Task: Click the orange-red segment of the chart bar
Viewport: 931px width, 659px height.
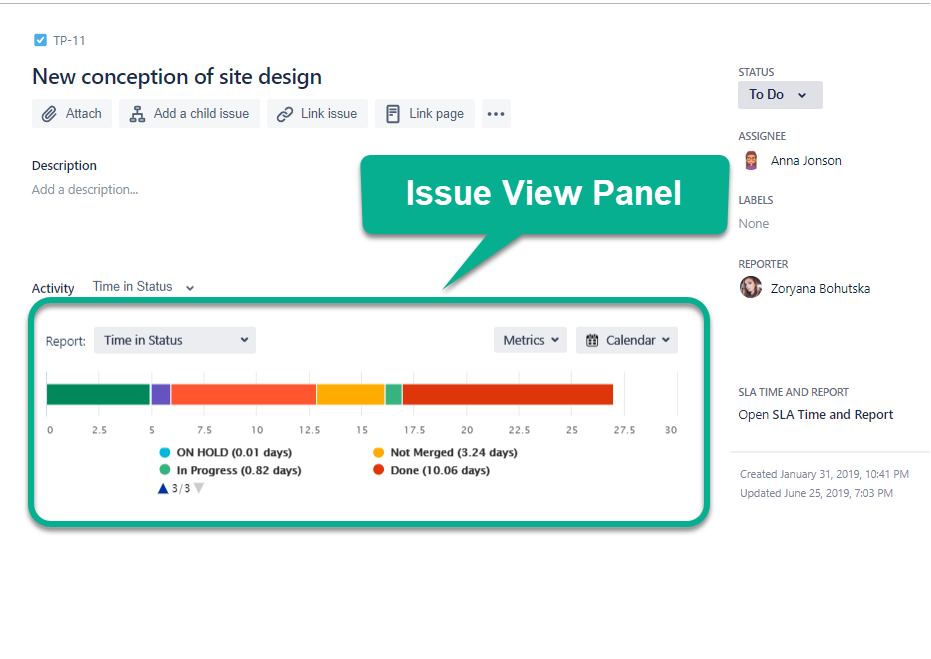Action: (x=243, y=394)
